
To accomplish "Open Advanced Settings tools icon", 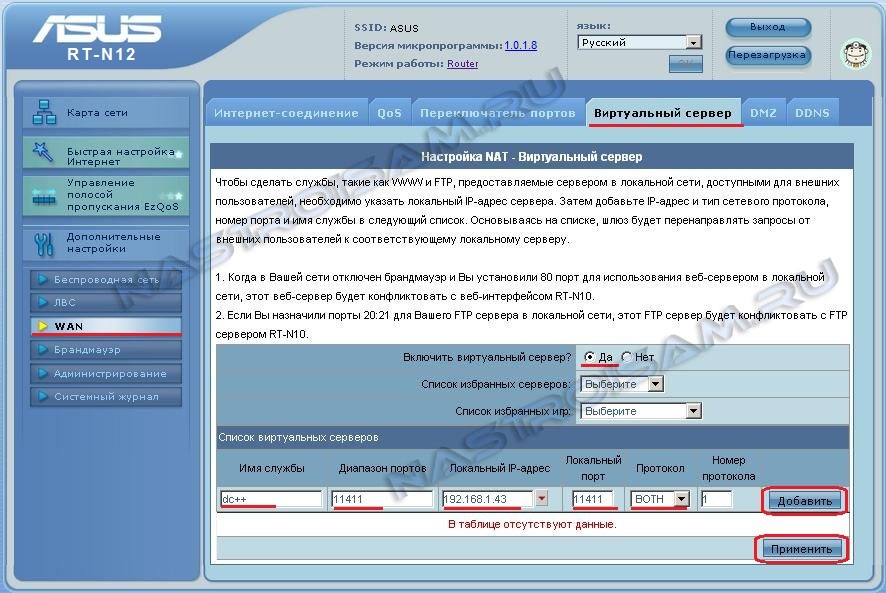I will (44, 243).
